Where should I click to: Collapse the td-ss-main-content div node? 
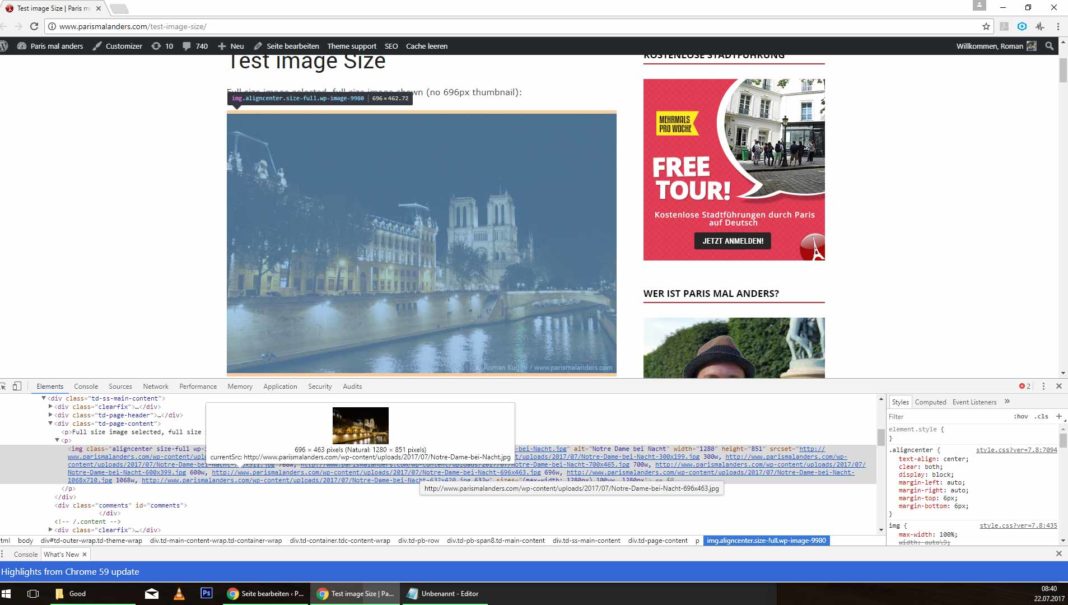[44, 398]
